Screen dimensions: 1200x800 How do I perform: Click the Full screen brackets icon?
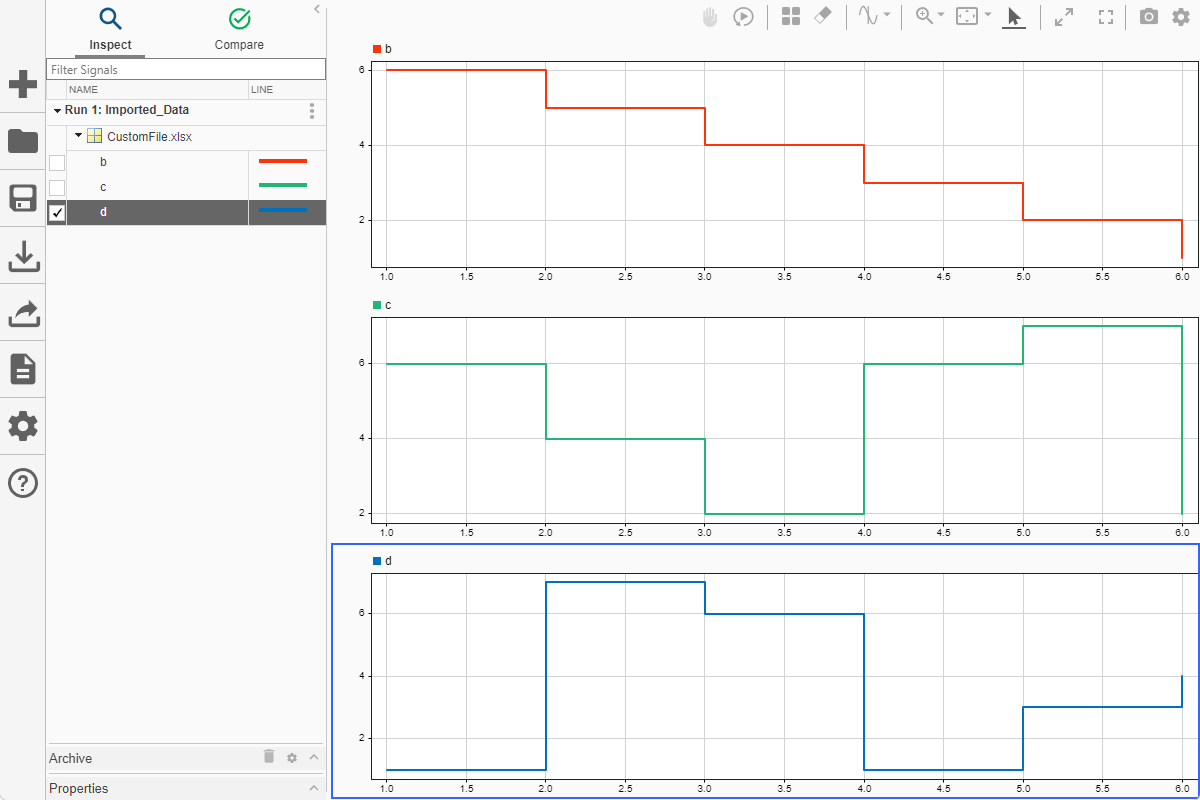(1106, 17)
